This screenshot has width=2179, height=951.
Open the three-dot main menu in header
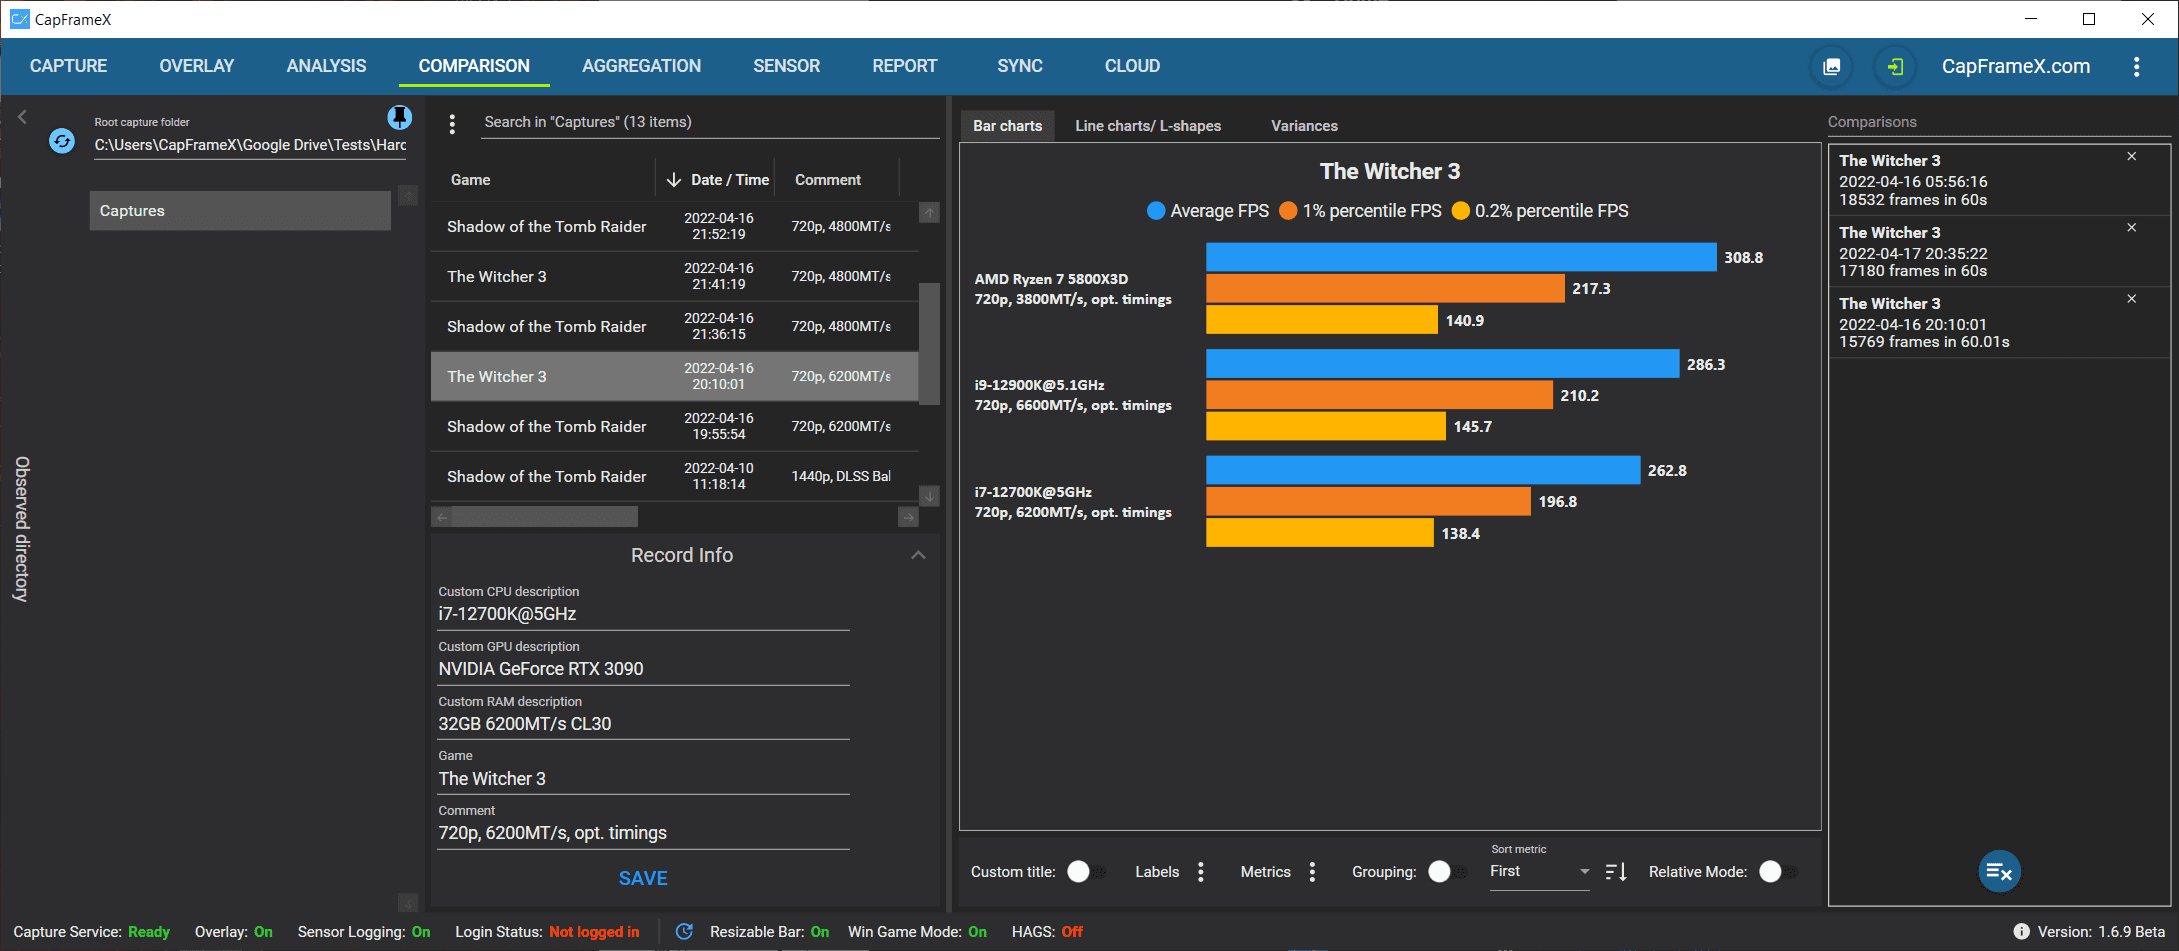pyautogui.click(x=2136, y=67)
